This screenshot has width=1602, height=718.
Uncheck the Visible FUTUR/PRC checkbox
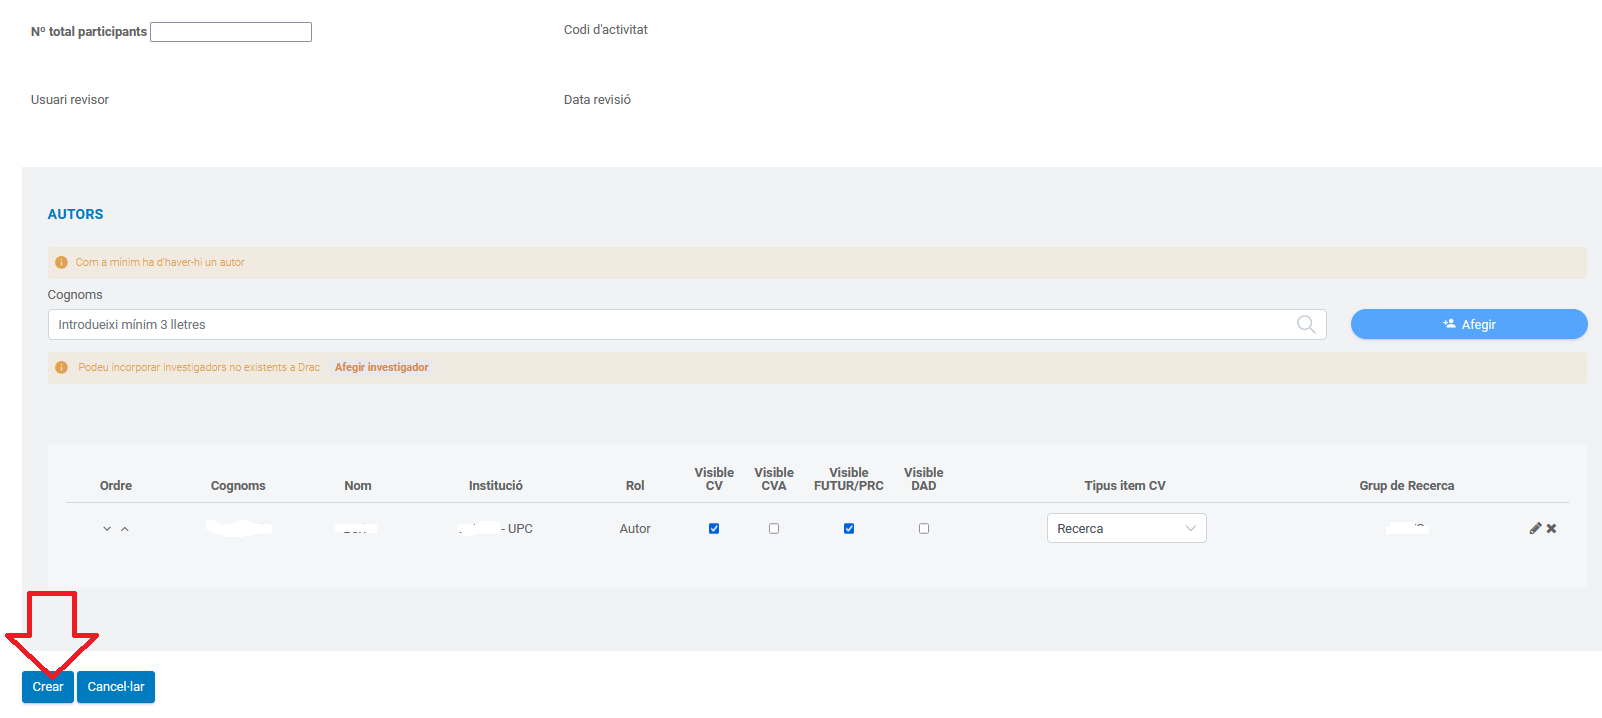point(849,528)
